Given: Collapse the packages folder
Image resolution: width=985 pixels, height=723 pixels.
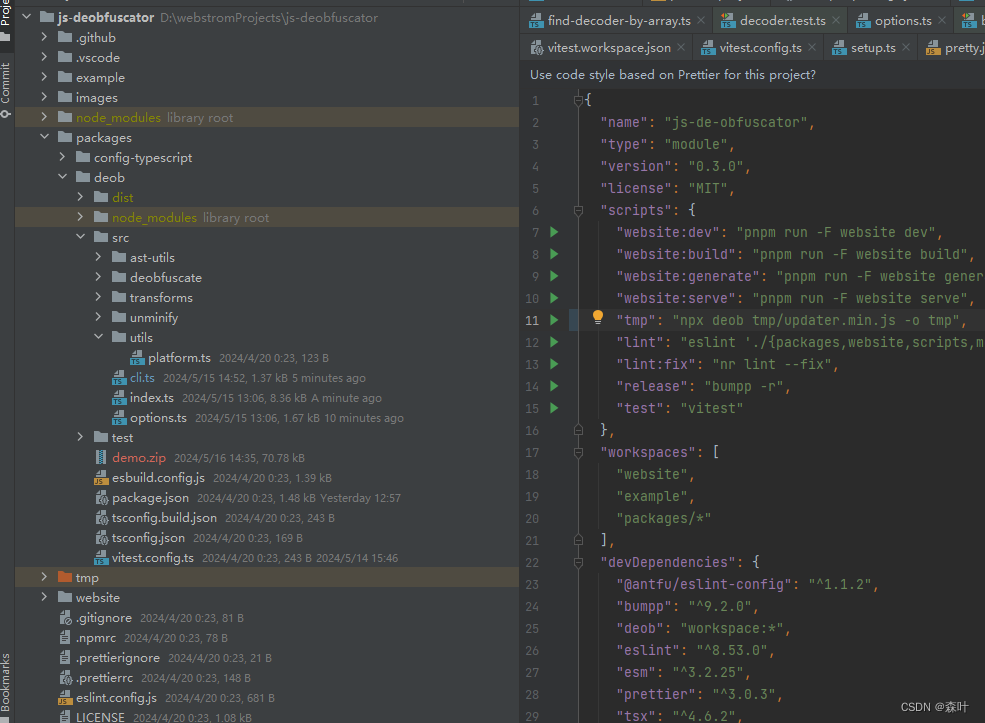Looking at the screenshot, I should click(44, 137).
